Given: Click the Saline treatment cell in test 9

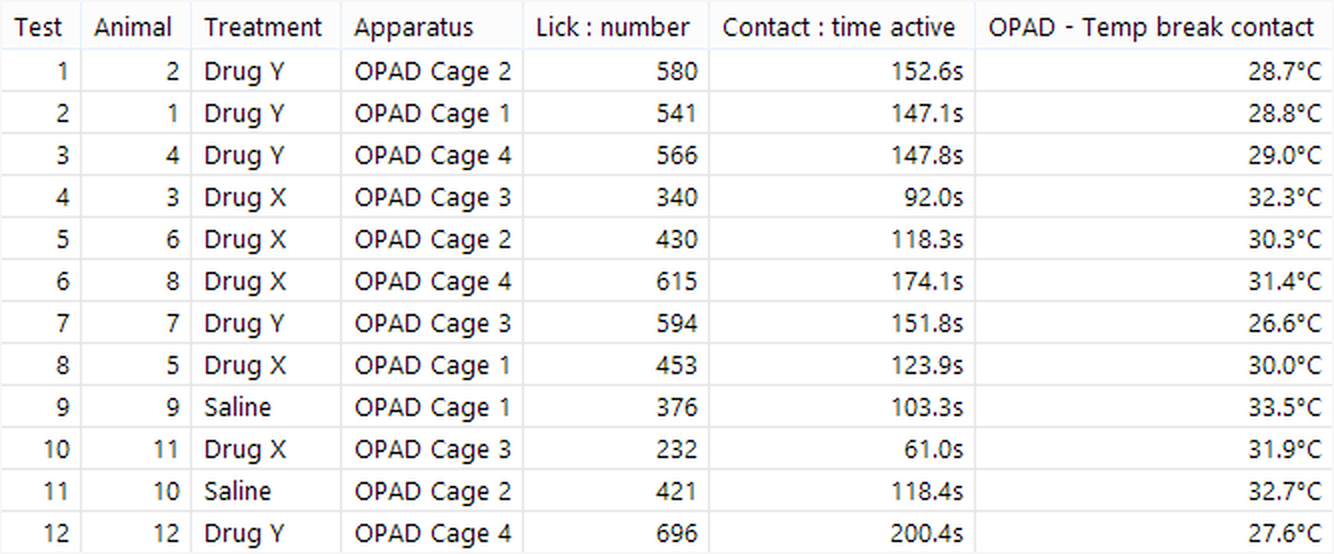Looking at the screenshot, I should (x=237, y=408).
